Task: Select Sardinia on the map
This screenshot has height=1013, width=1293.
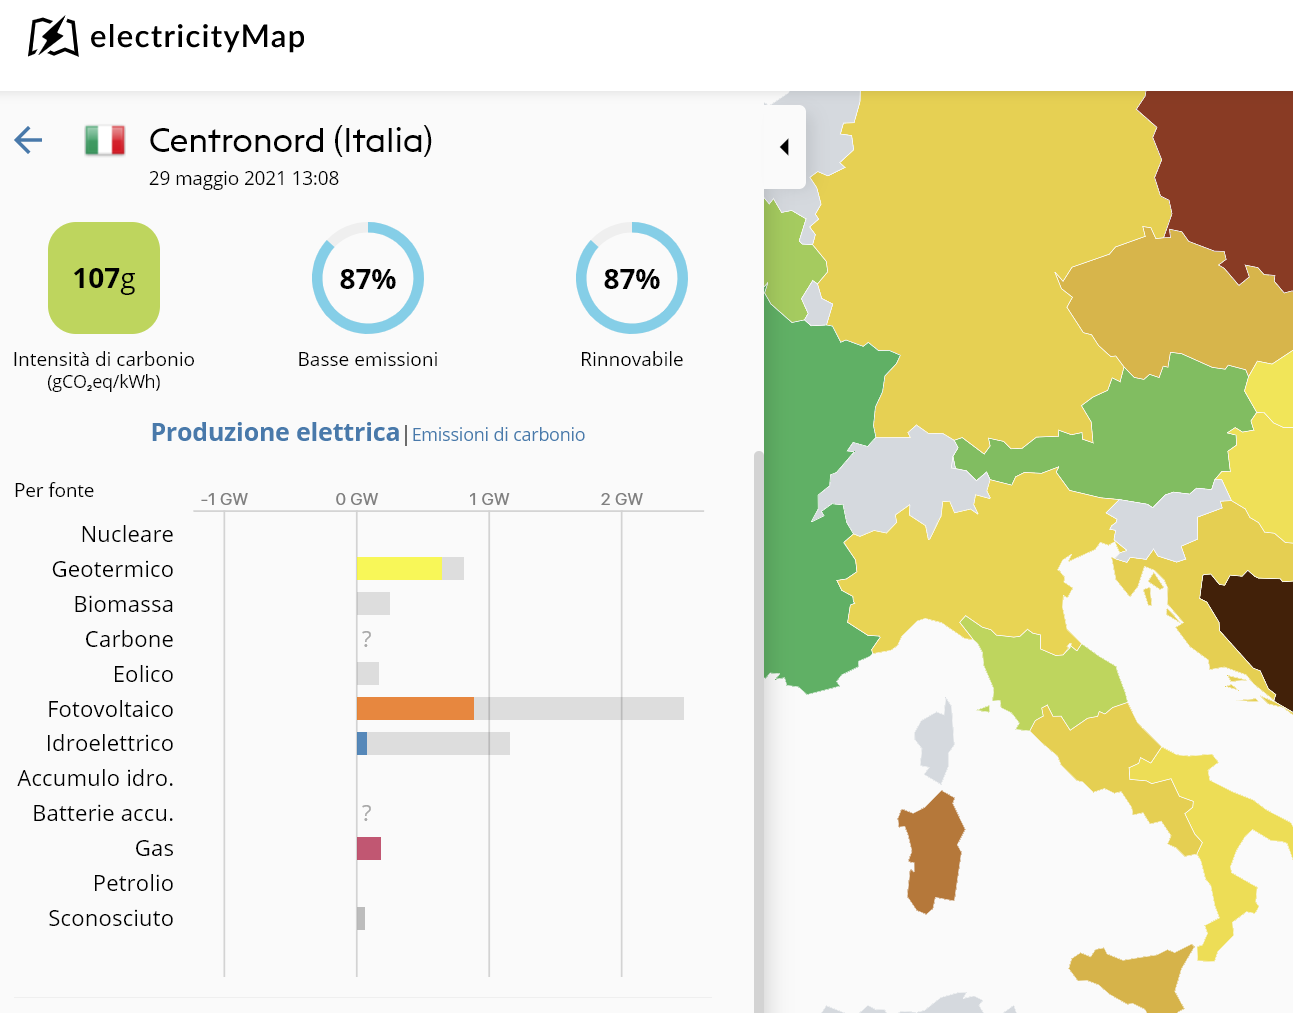Action: [x=933, y=852]
